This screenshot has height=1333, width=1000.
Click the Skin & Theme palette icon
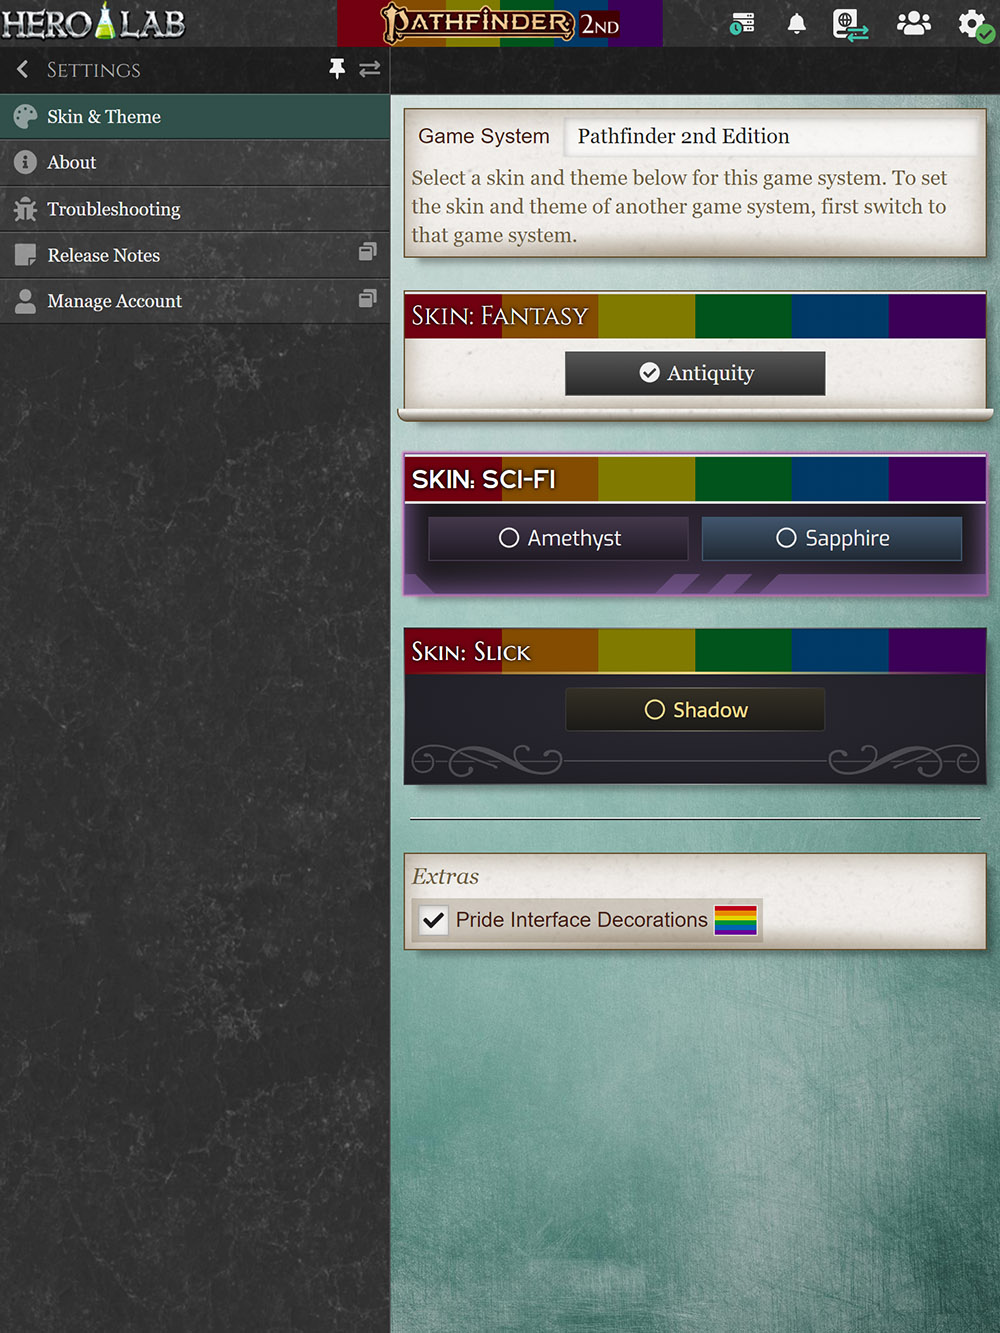25,117
